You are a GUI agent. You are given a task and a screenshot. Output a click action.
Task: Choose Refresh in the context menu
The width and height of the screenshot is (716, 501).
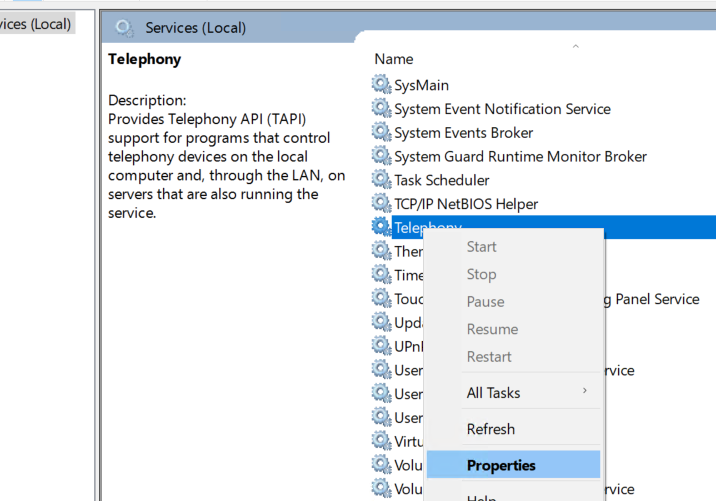tap(491, 429)
